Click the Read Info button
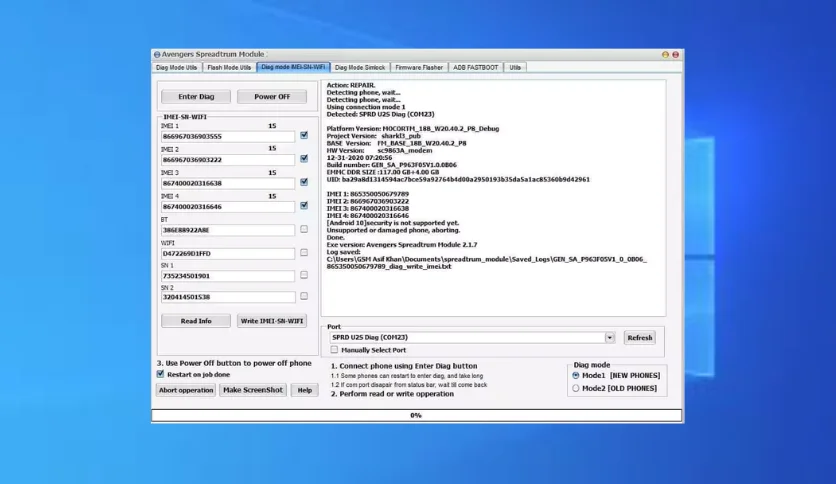The width and height of the screenshot is (836, 484). (196, 321)
